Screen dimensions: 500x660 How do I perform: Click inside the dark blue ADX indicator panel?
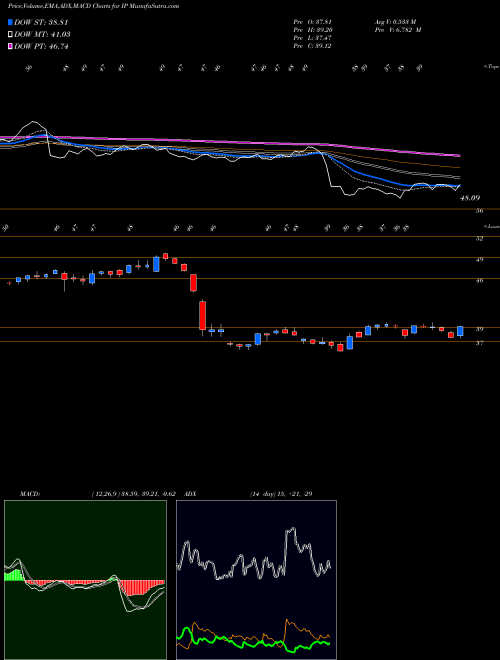[x=256, y=580]
